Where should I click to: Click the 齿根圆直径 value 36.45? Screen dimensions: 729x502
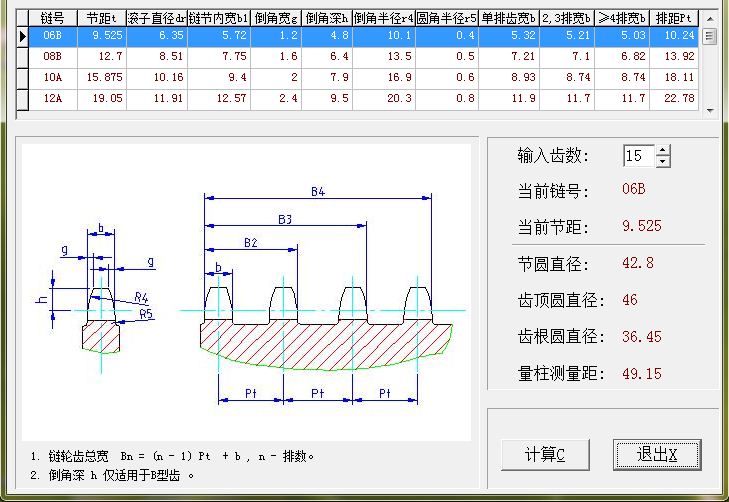click(642, 337)
